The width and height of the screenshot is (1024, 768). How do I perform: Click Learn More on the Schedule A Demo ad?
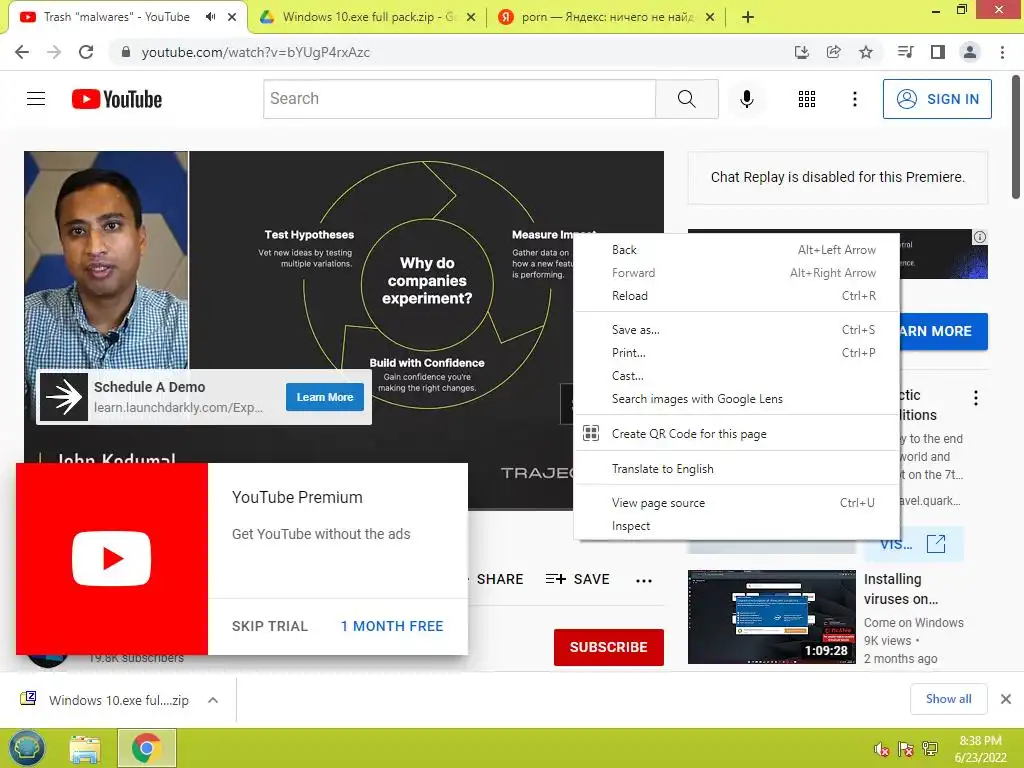(x=325, y=397)
